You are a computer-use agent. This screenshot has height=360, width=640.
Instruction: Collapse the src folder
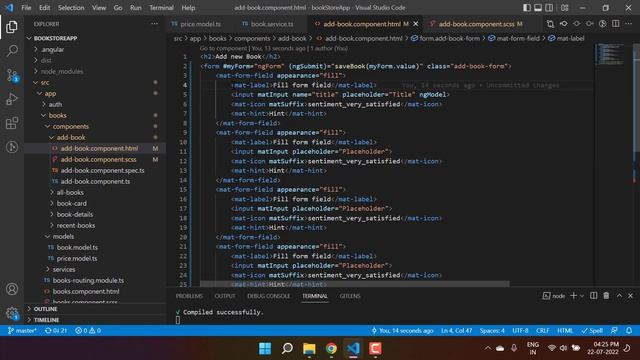pos(95,82)
